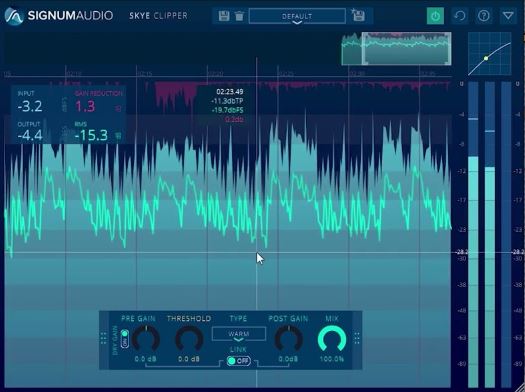The width and height of the screenshot is (525, 392).
Task: Click the save-as-new preset icon
Action: point(358,15)
